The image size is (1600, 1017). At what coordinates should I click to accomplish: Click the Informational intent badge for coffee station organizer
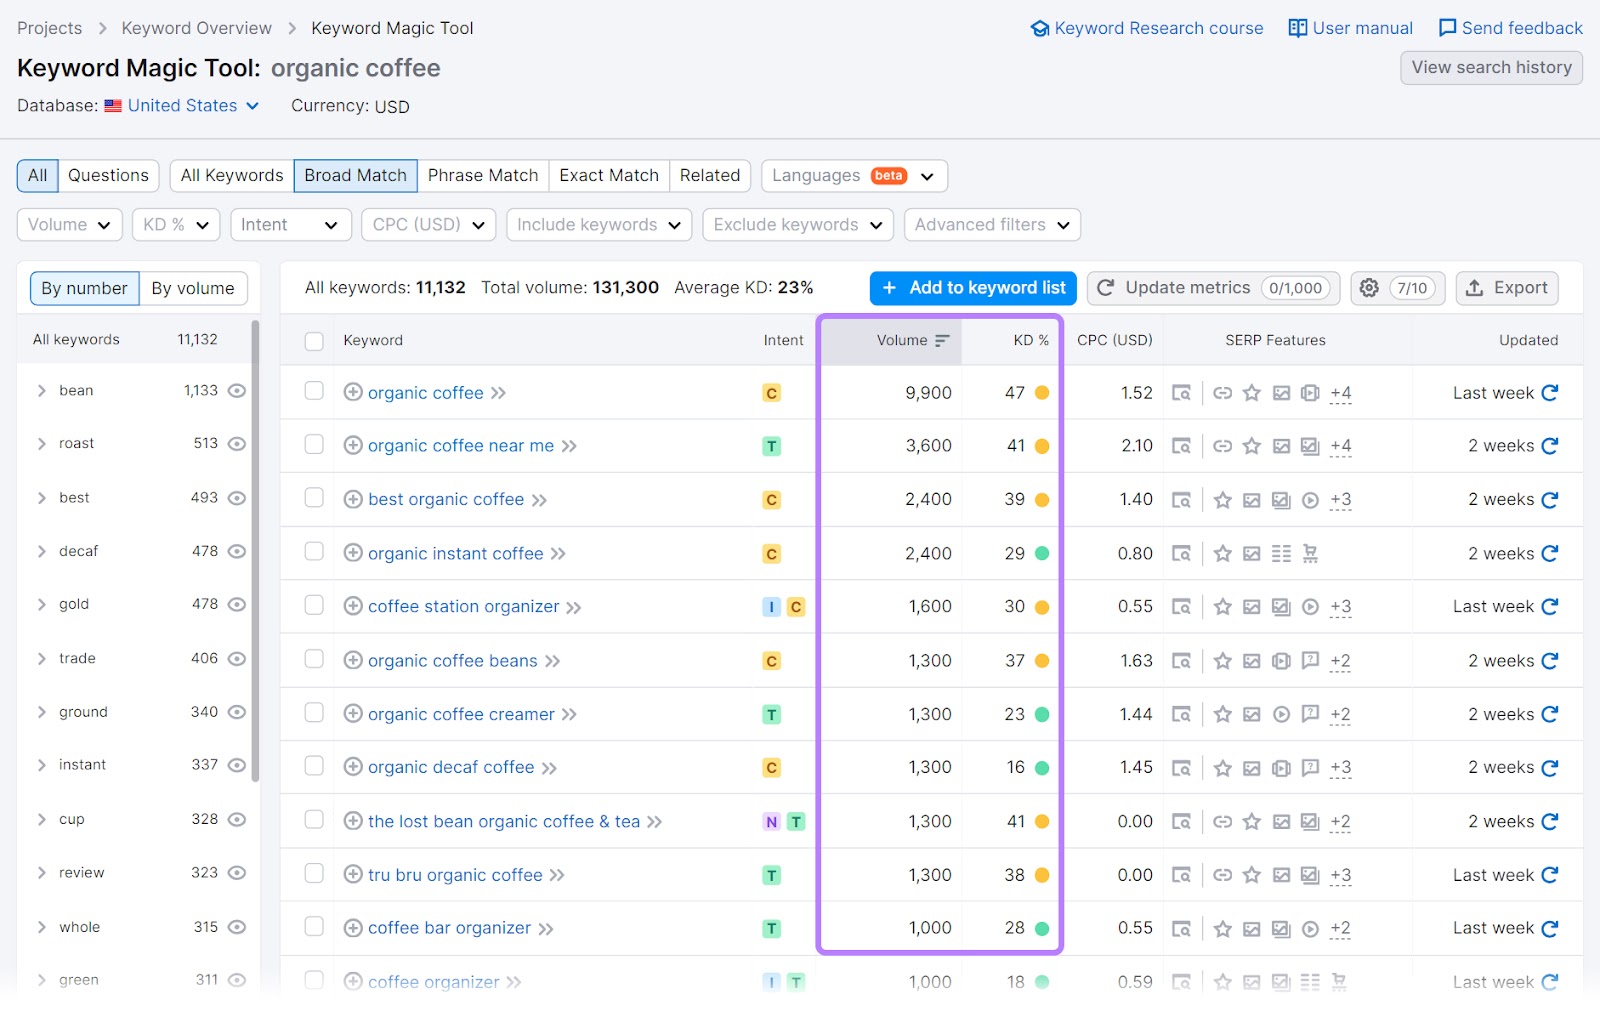coord(771,607)
